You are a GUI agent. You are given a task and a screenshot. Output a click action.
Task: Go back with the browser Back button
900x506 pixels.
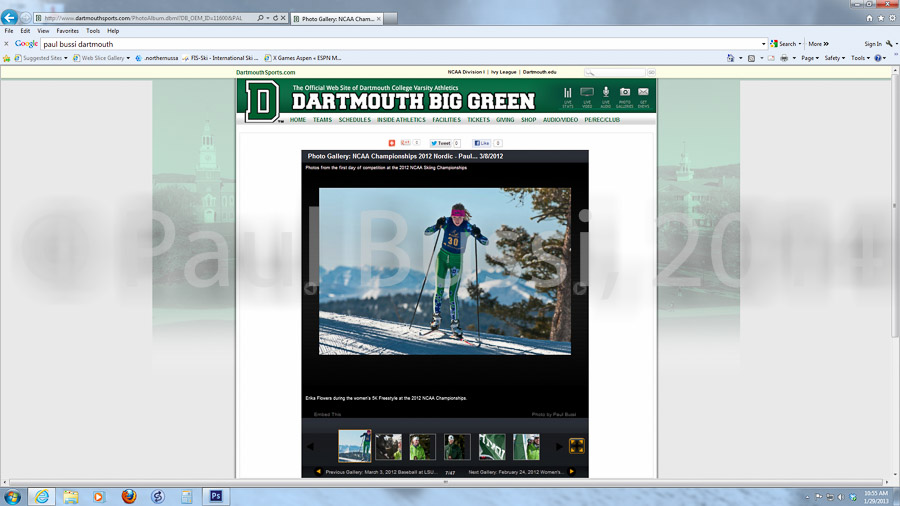9,17
